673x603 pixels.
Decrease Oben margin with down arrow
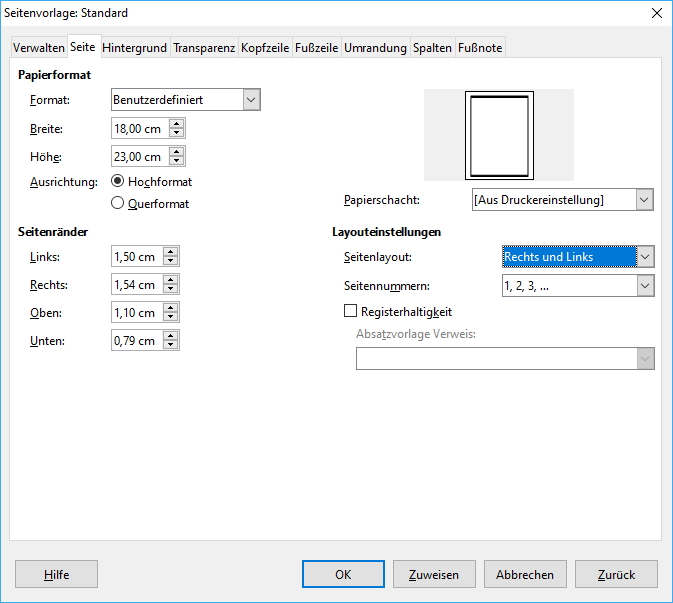171,317
